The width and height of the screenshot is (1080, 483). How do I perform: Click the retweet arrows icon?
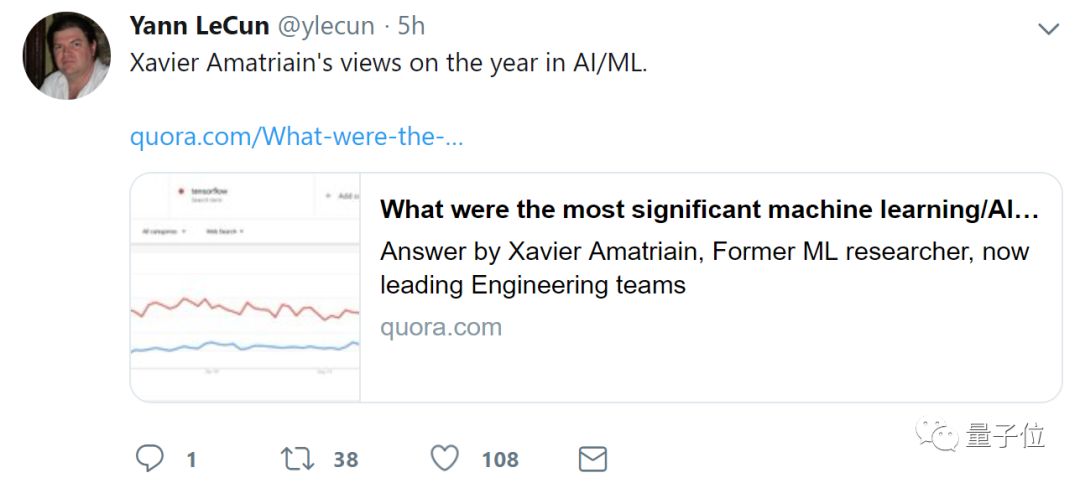click(297, 459)
